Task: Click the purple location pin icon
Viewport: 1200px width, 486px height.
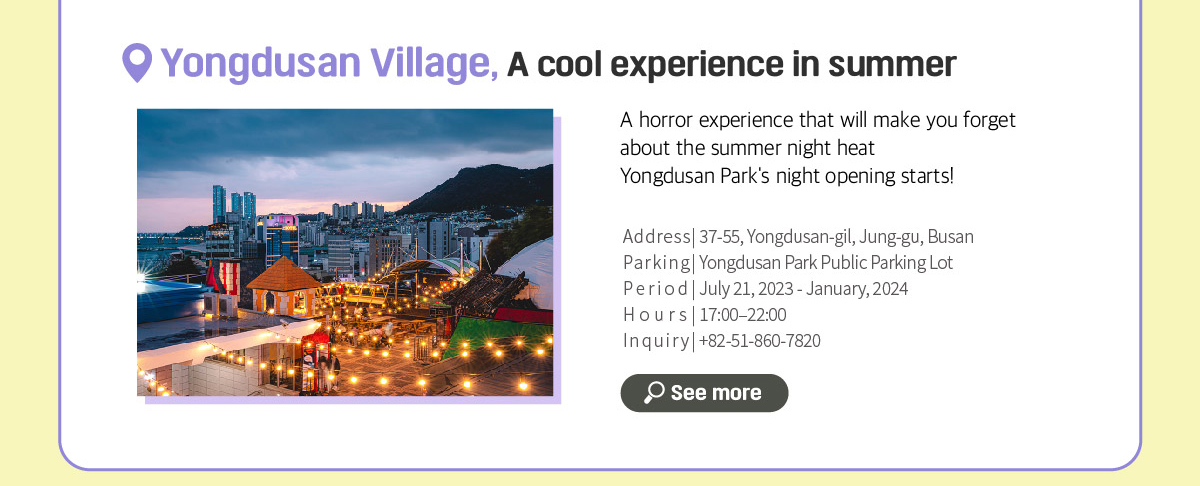Action: coord(137,63)
